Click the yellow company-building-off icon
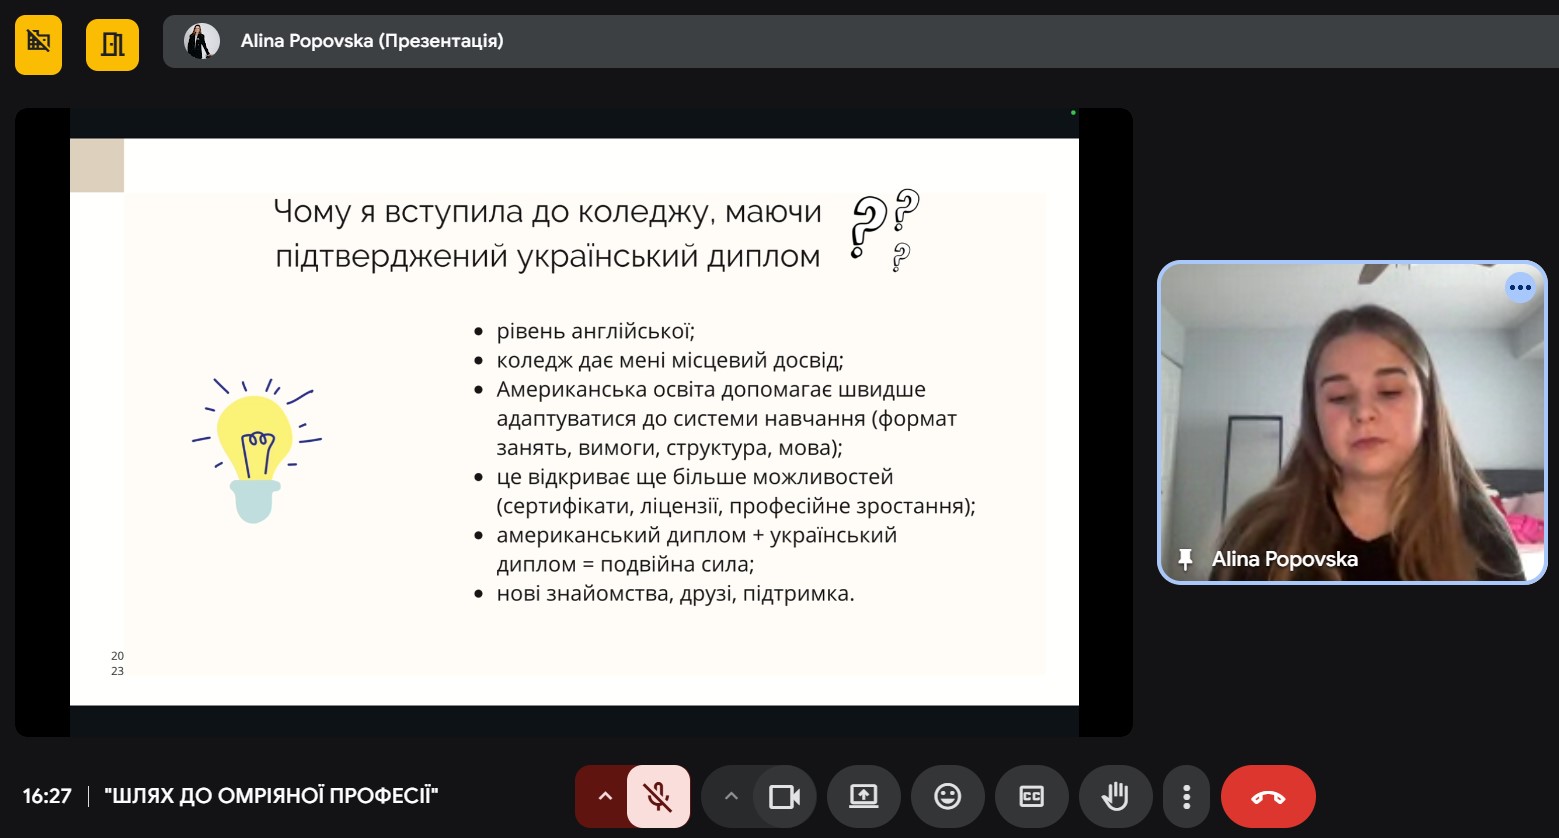Screen dimensions: 1559x838 point(38,44)
